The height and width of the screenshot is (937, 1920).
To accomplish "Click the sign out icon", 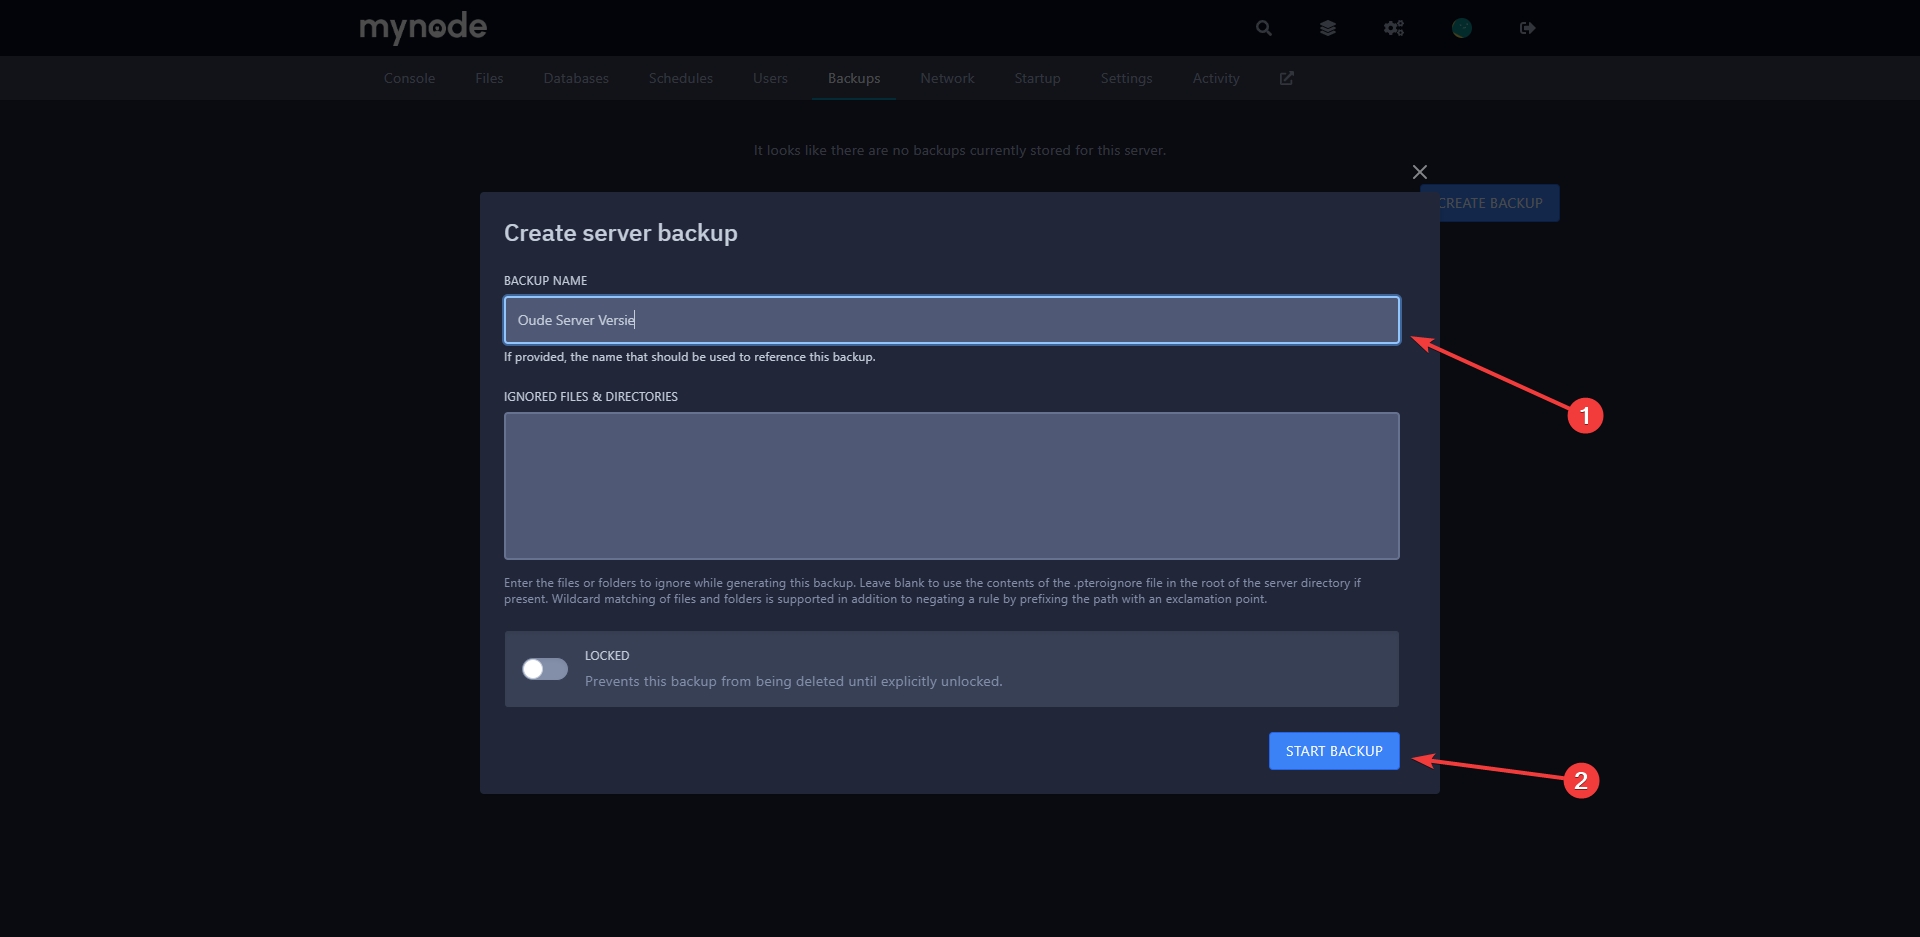I will pos(1527,28).
